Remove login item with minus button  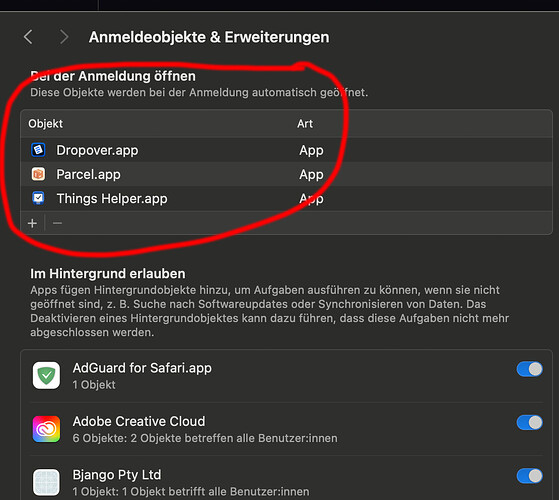click(x=57, y=223)
